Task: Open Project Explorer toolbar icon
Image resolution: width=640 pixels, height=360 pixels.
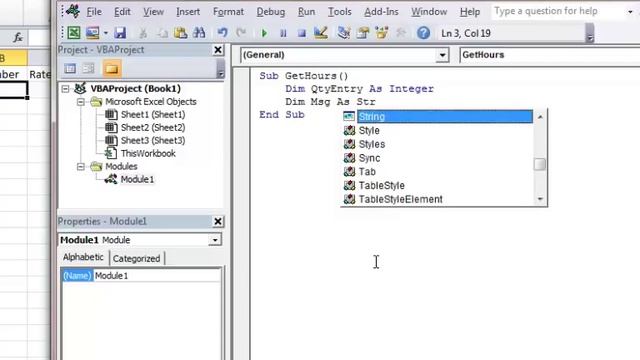Action: click(344, 33)
